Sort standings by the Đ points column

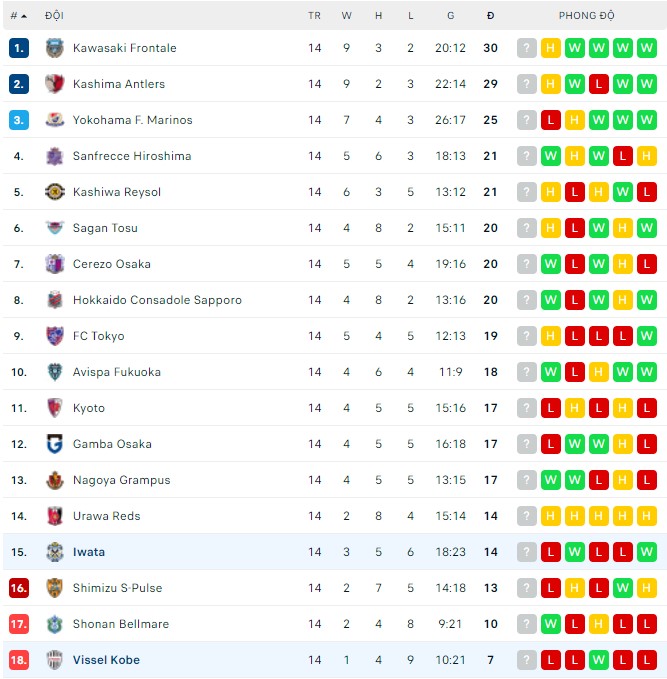pos(490,16)
